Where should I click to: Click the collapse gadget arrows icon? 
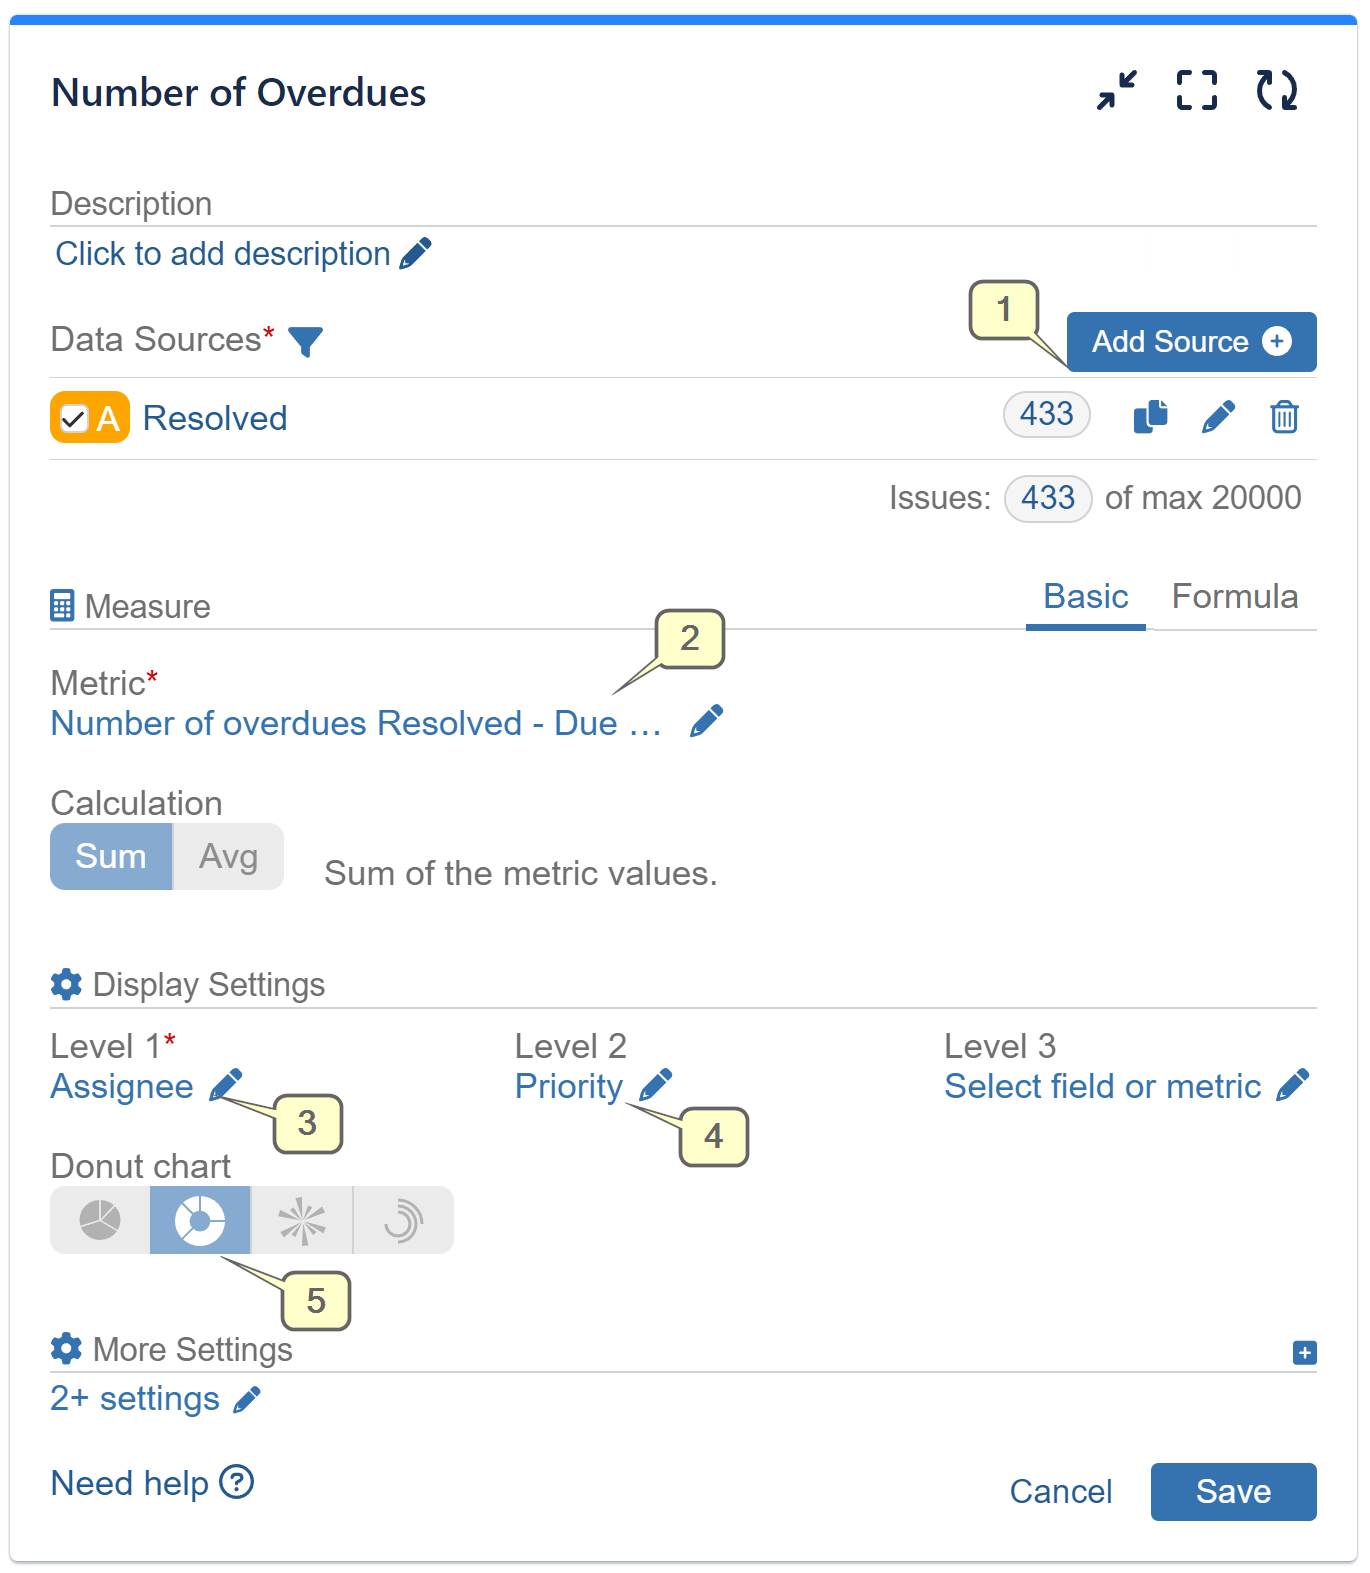[1116, 90]
